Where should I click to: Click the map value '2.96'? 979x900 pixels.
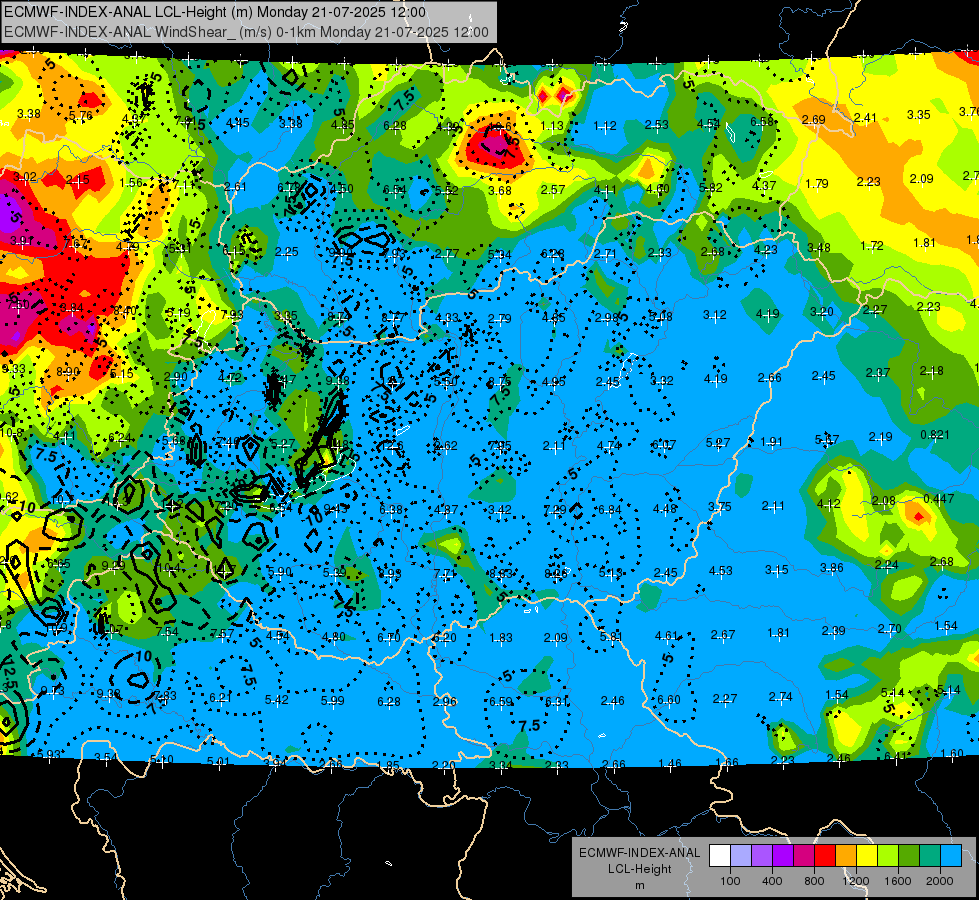pos(445,701)
